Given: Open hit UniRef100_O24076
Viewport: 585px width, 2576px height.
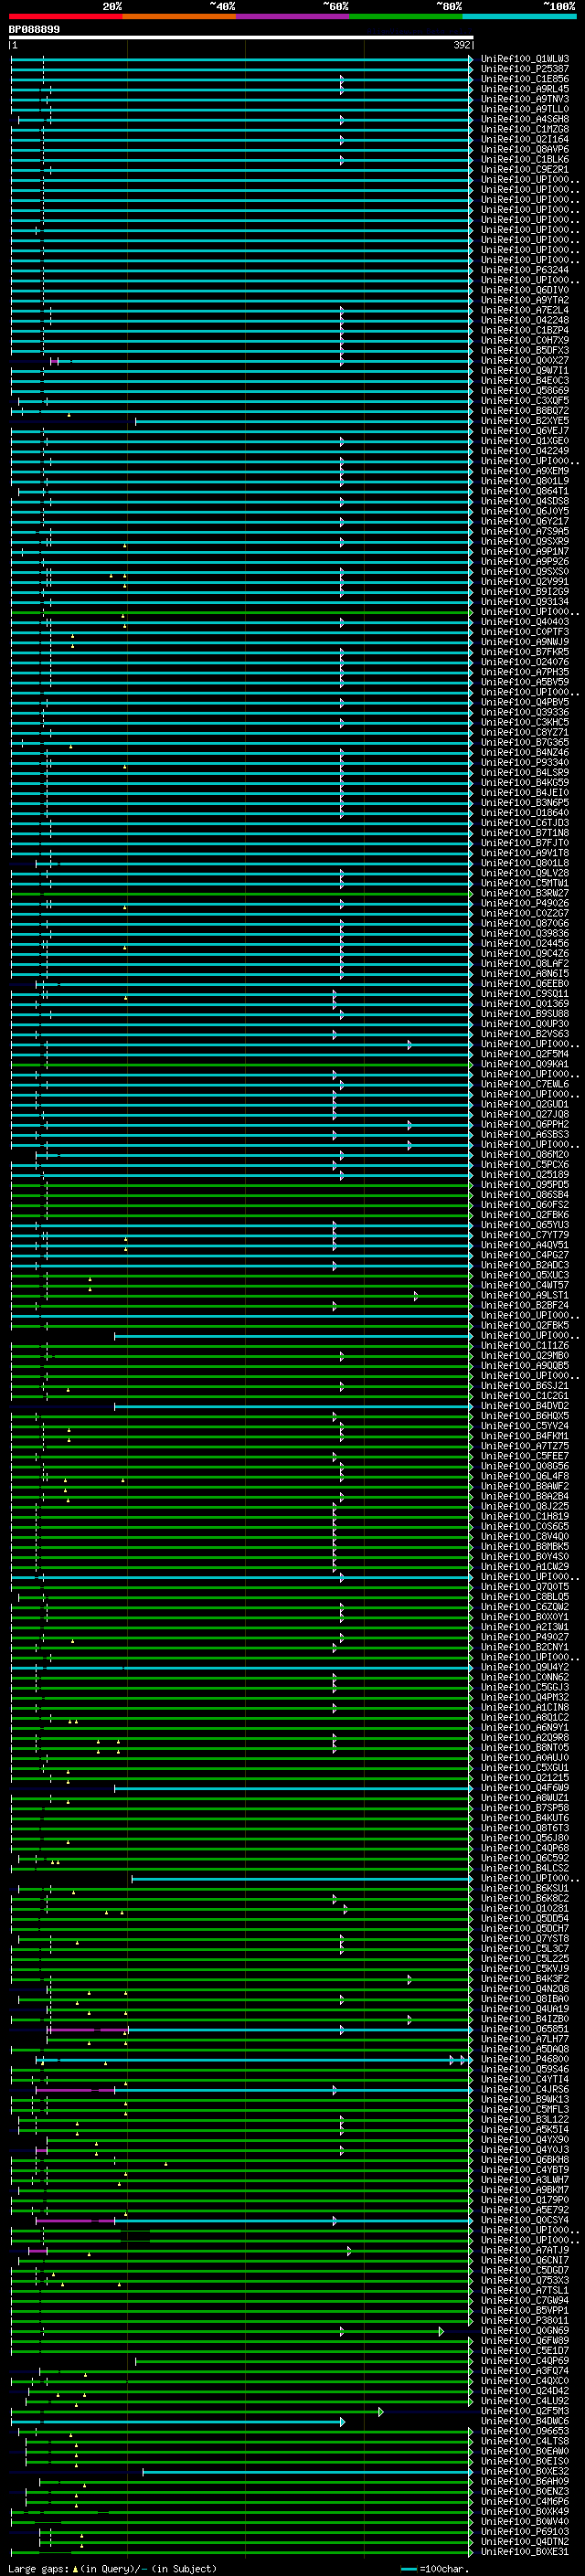Looking at the screenshot, I should coord(525,662).
